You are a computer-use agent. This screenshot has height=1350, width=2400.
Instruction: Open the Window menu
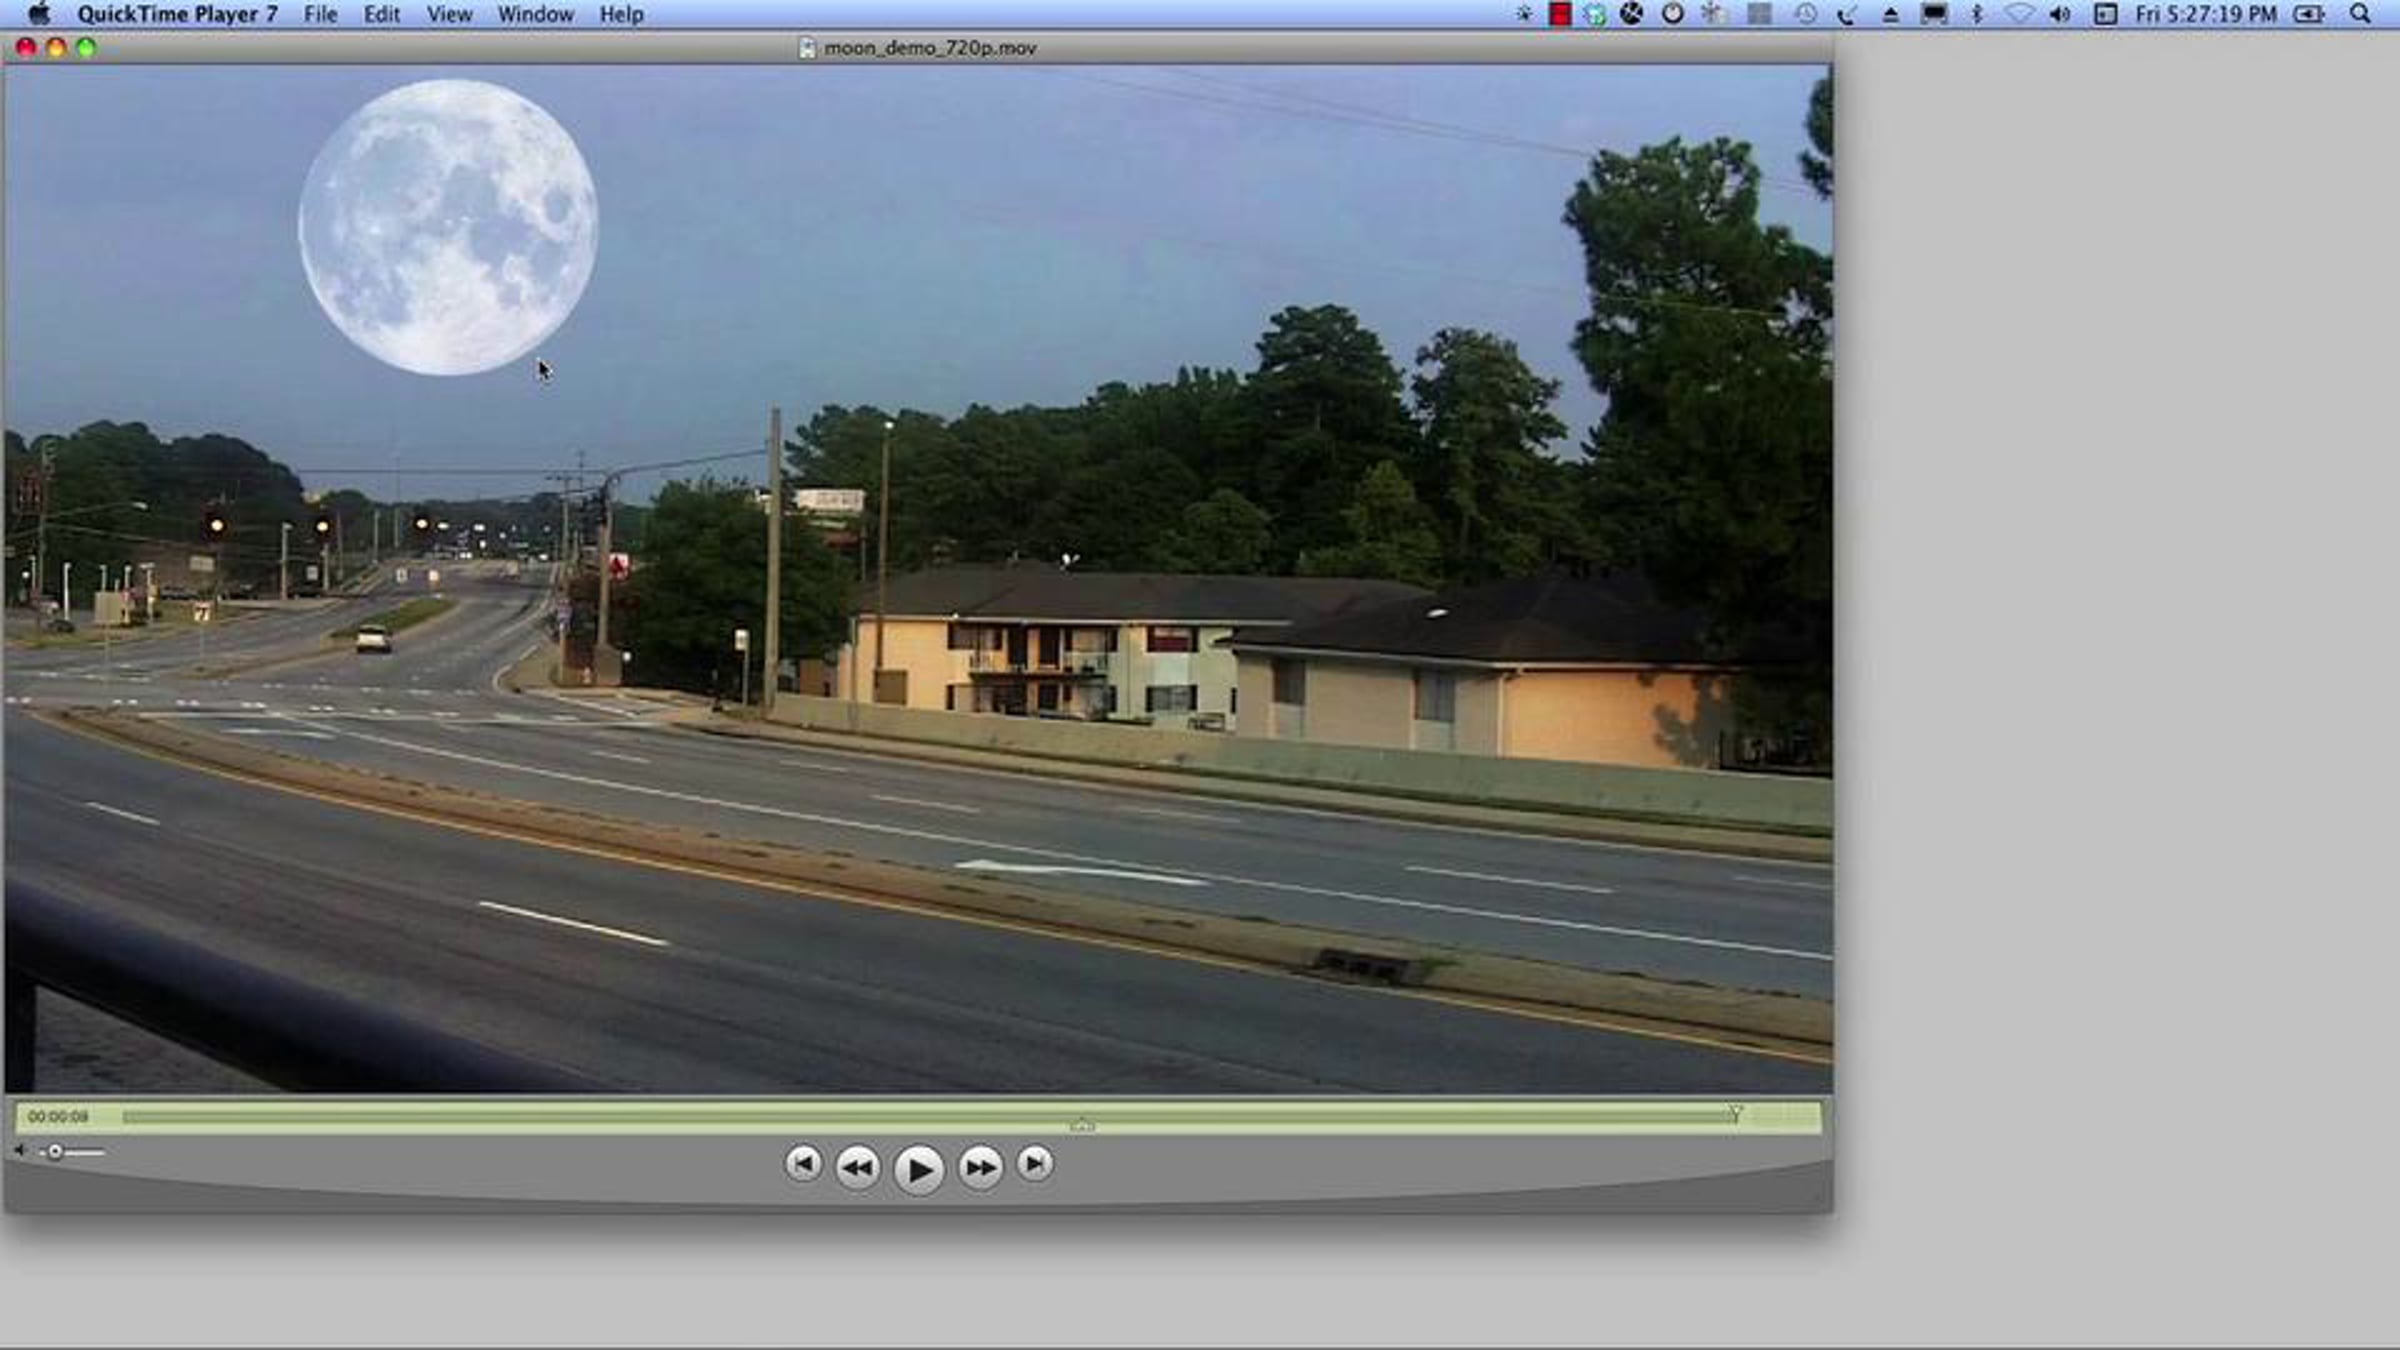[x=535, y=14]
